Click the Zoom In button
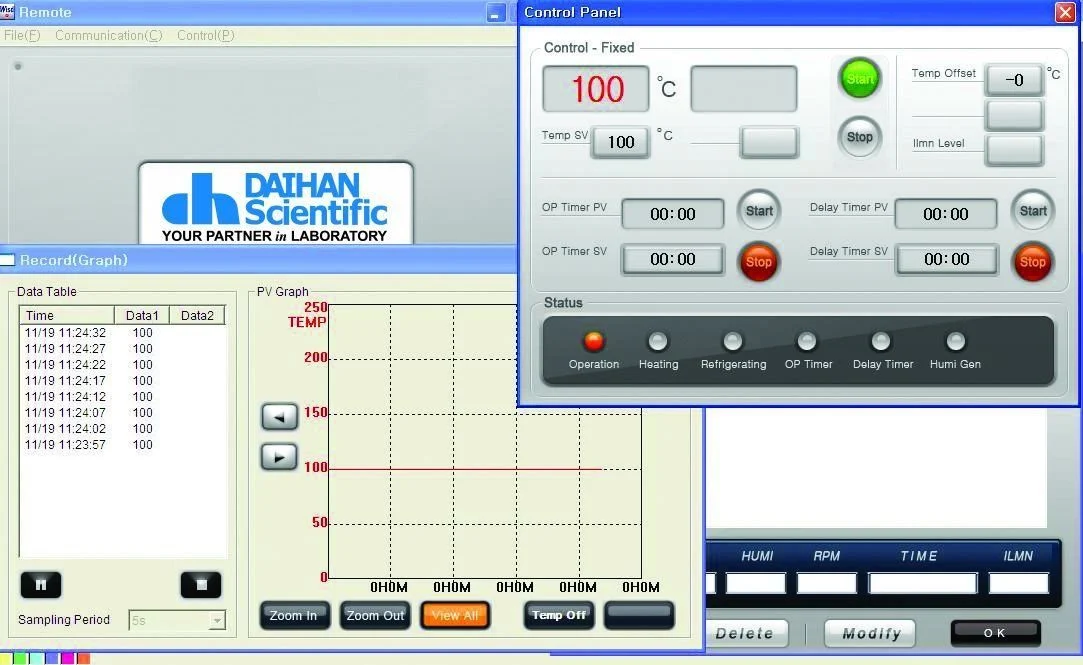Image resolution: width=1083 pixels, height=665 pixels. pos(294,615)
